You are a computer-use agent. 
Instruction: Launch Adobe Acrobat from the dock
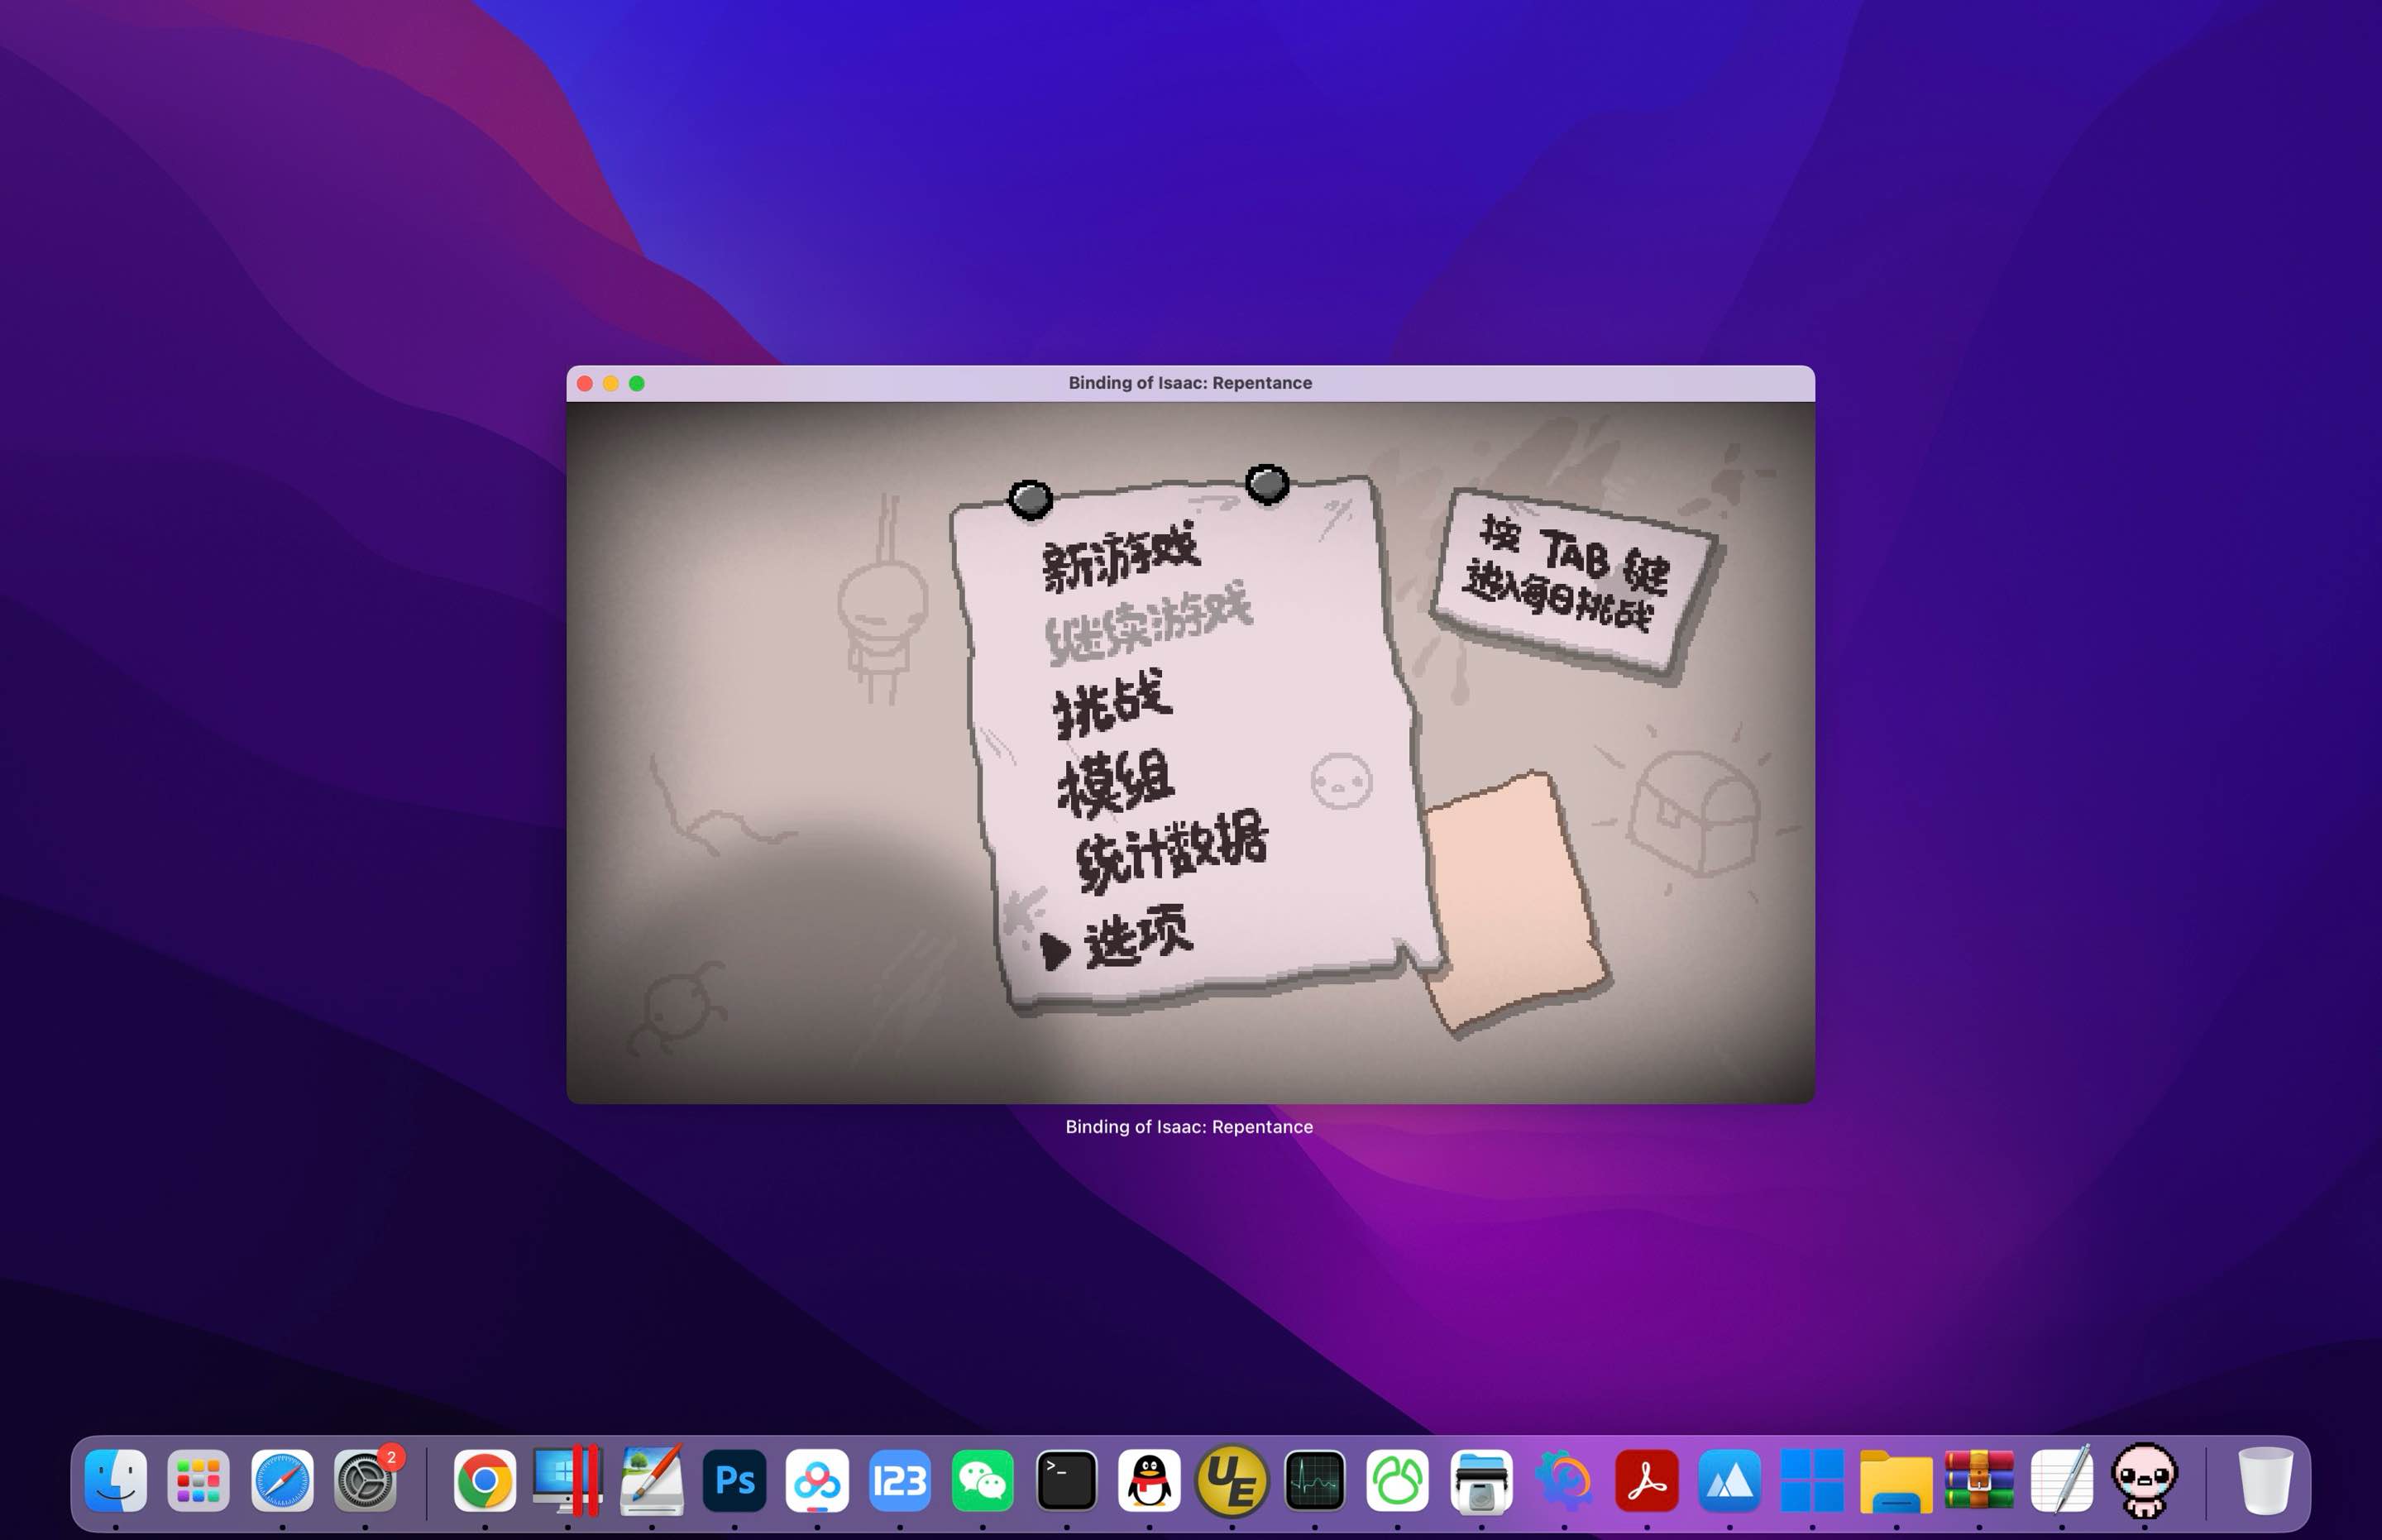[1647, 1480]
